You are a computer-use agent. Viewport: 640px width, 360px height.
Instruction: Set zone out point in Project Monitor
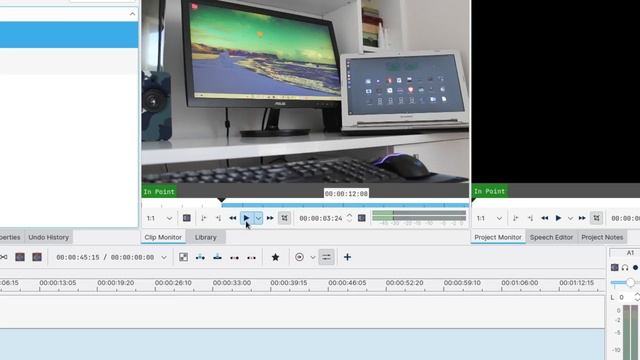(x=530, y=218)
